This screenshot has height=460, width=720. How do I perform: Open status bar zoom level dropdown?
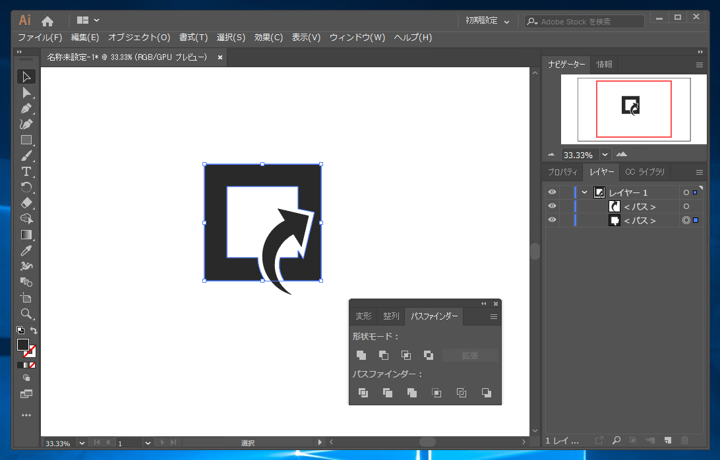82,443
